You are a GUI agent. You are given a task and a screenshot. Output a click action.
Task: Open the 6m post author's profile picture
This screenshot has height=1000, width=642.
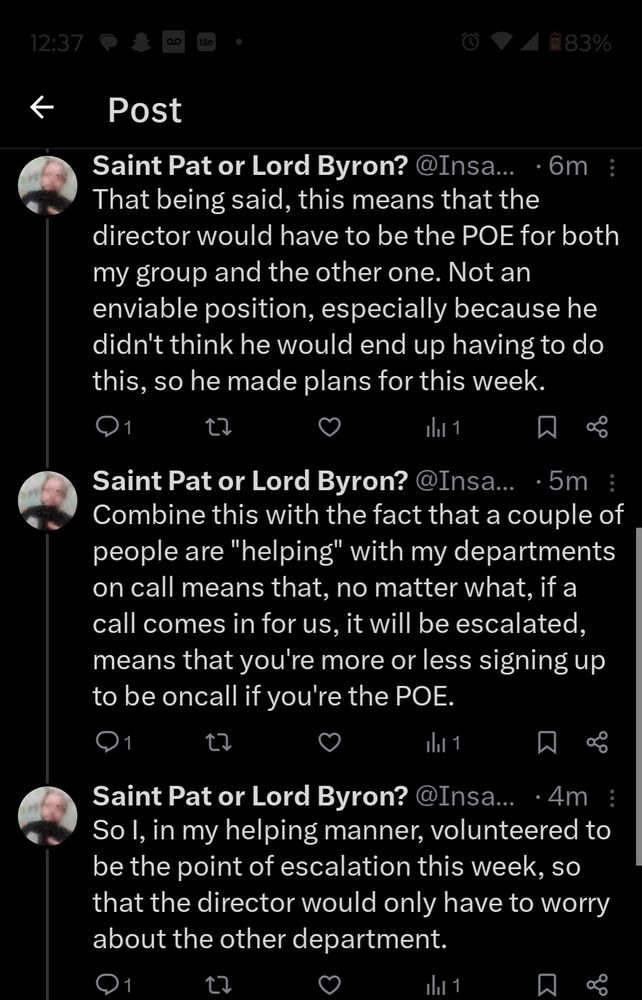point(48,185)
